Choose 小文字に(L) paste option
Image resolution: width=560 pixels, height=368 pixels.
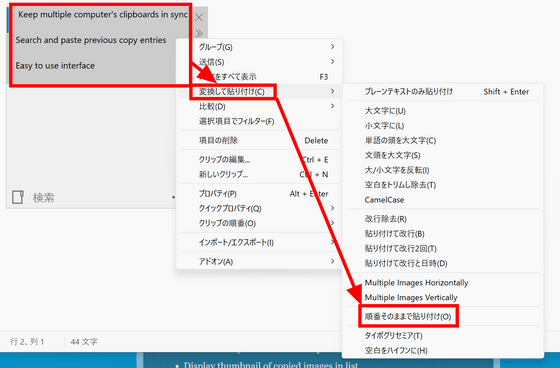click(x=443, y=126)
